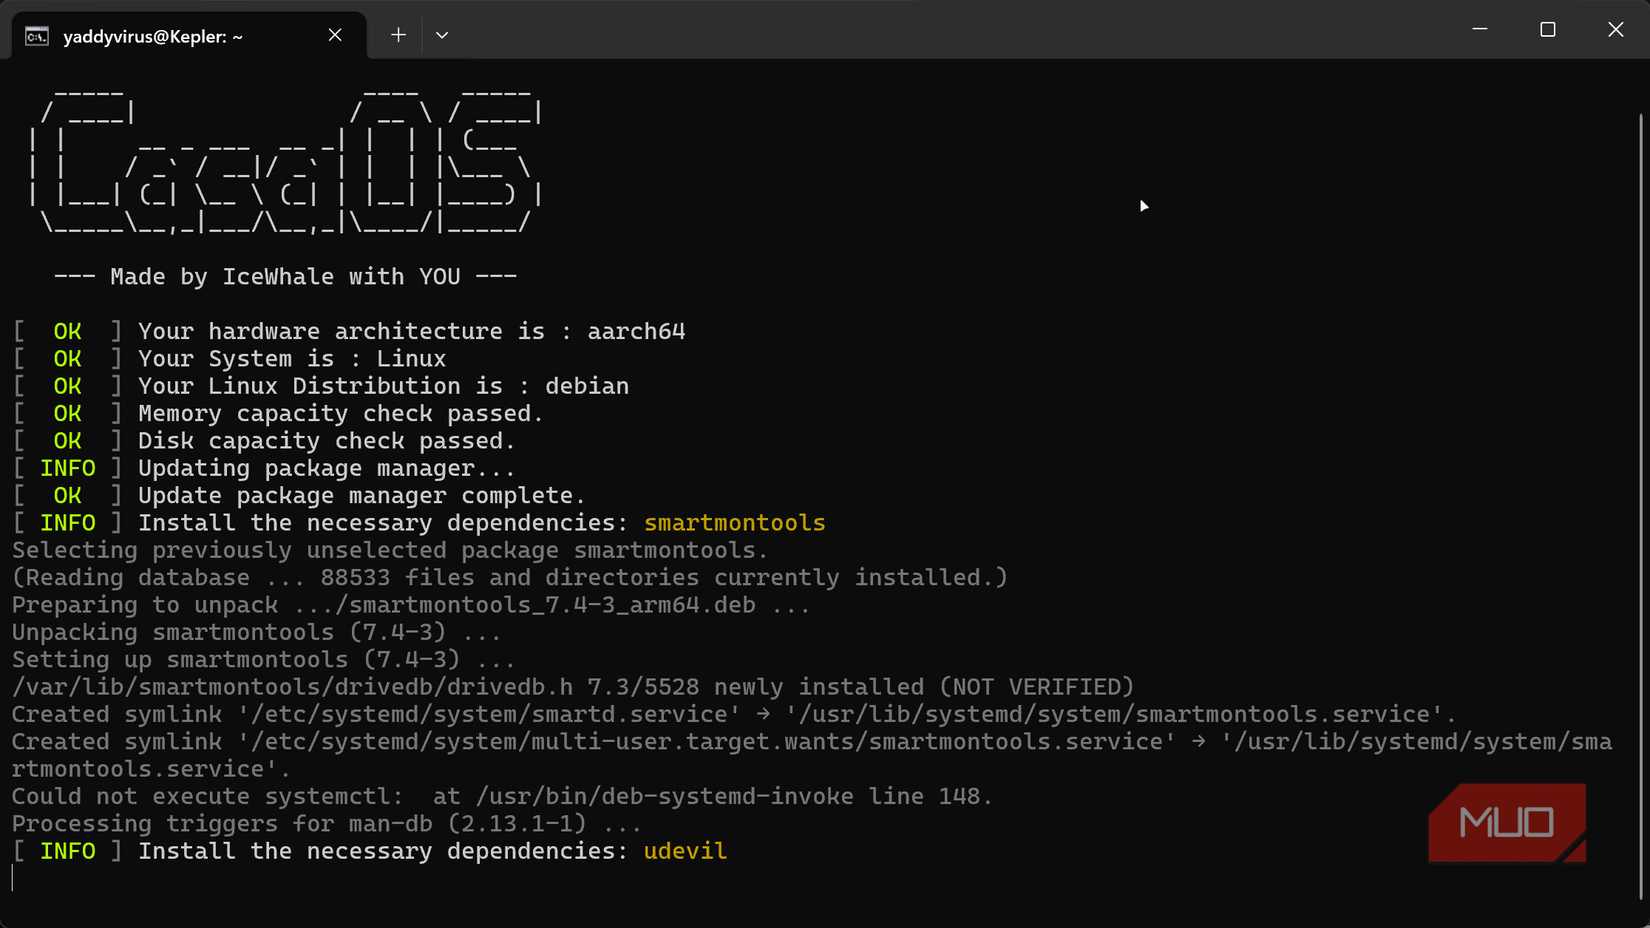Click the 'Made by IceWhale with YOU' line
1650x928 pixels.
(x=285, y=277)
